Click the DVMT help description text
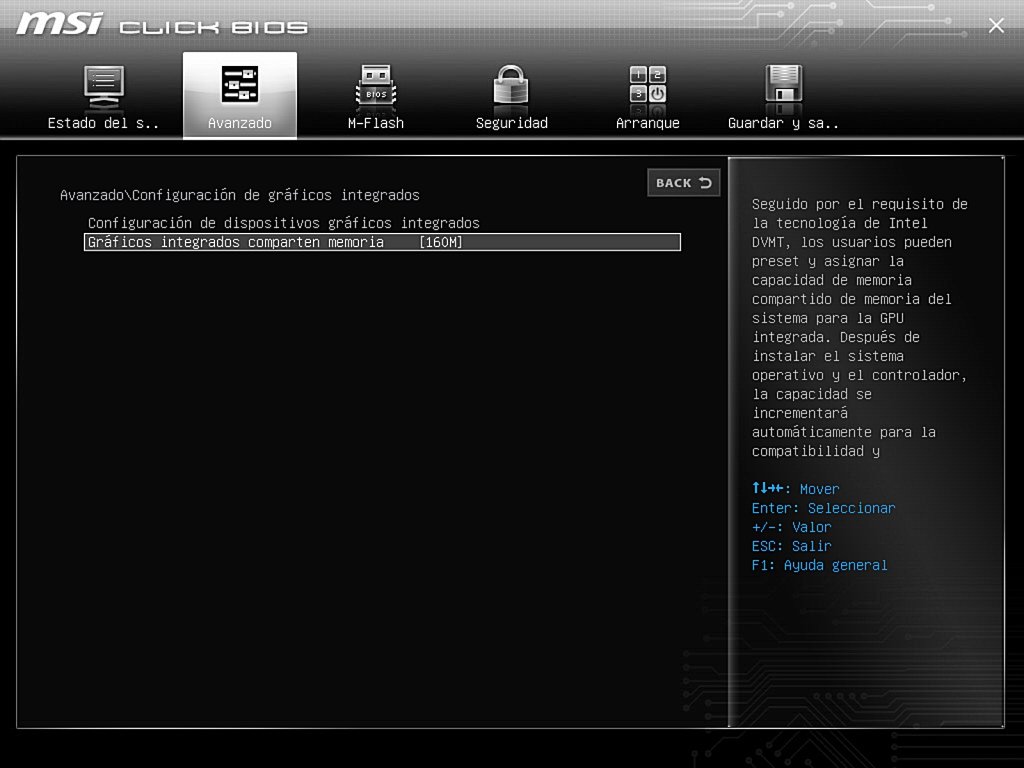Screen dimensions: 1024x768 859,327
